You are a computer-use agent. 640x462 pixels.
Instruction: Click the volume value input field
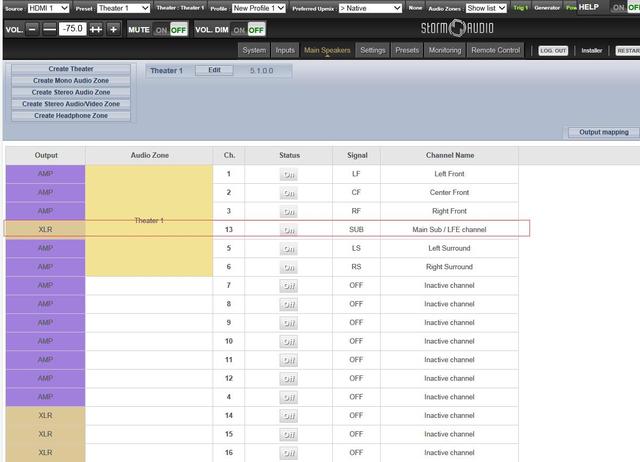pyautogui.click(x=73, y=30)
